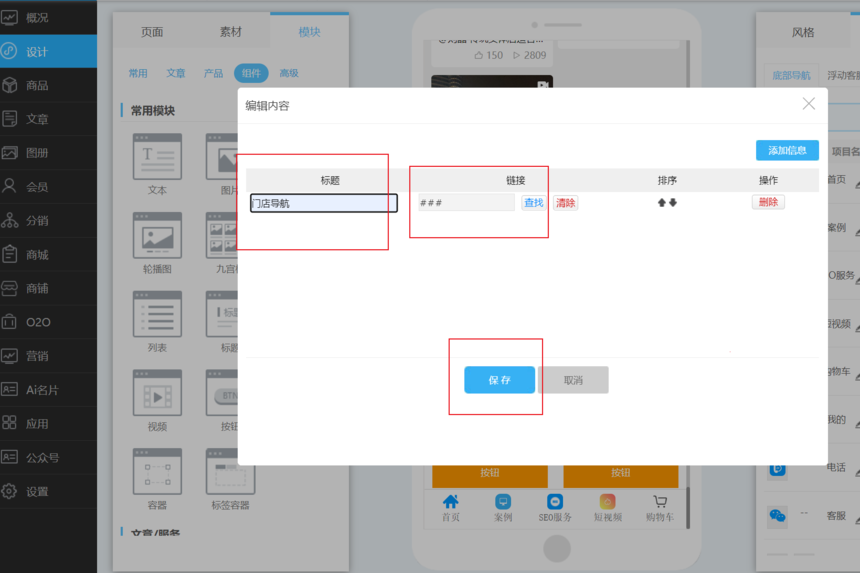The height and width of the screenshot is (573, 860).
Task: Open the 分销 distribution sidebar item
Action: [x=48, y=220]
